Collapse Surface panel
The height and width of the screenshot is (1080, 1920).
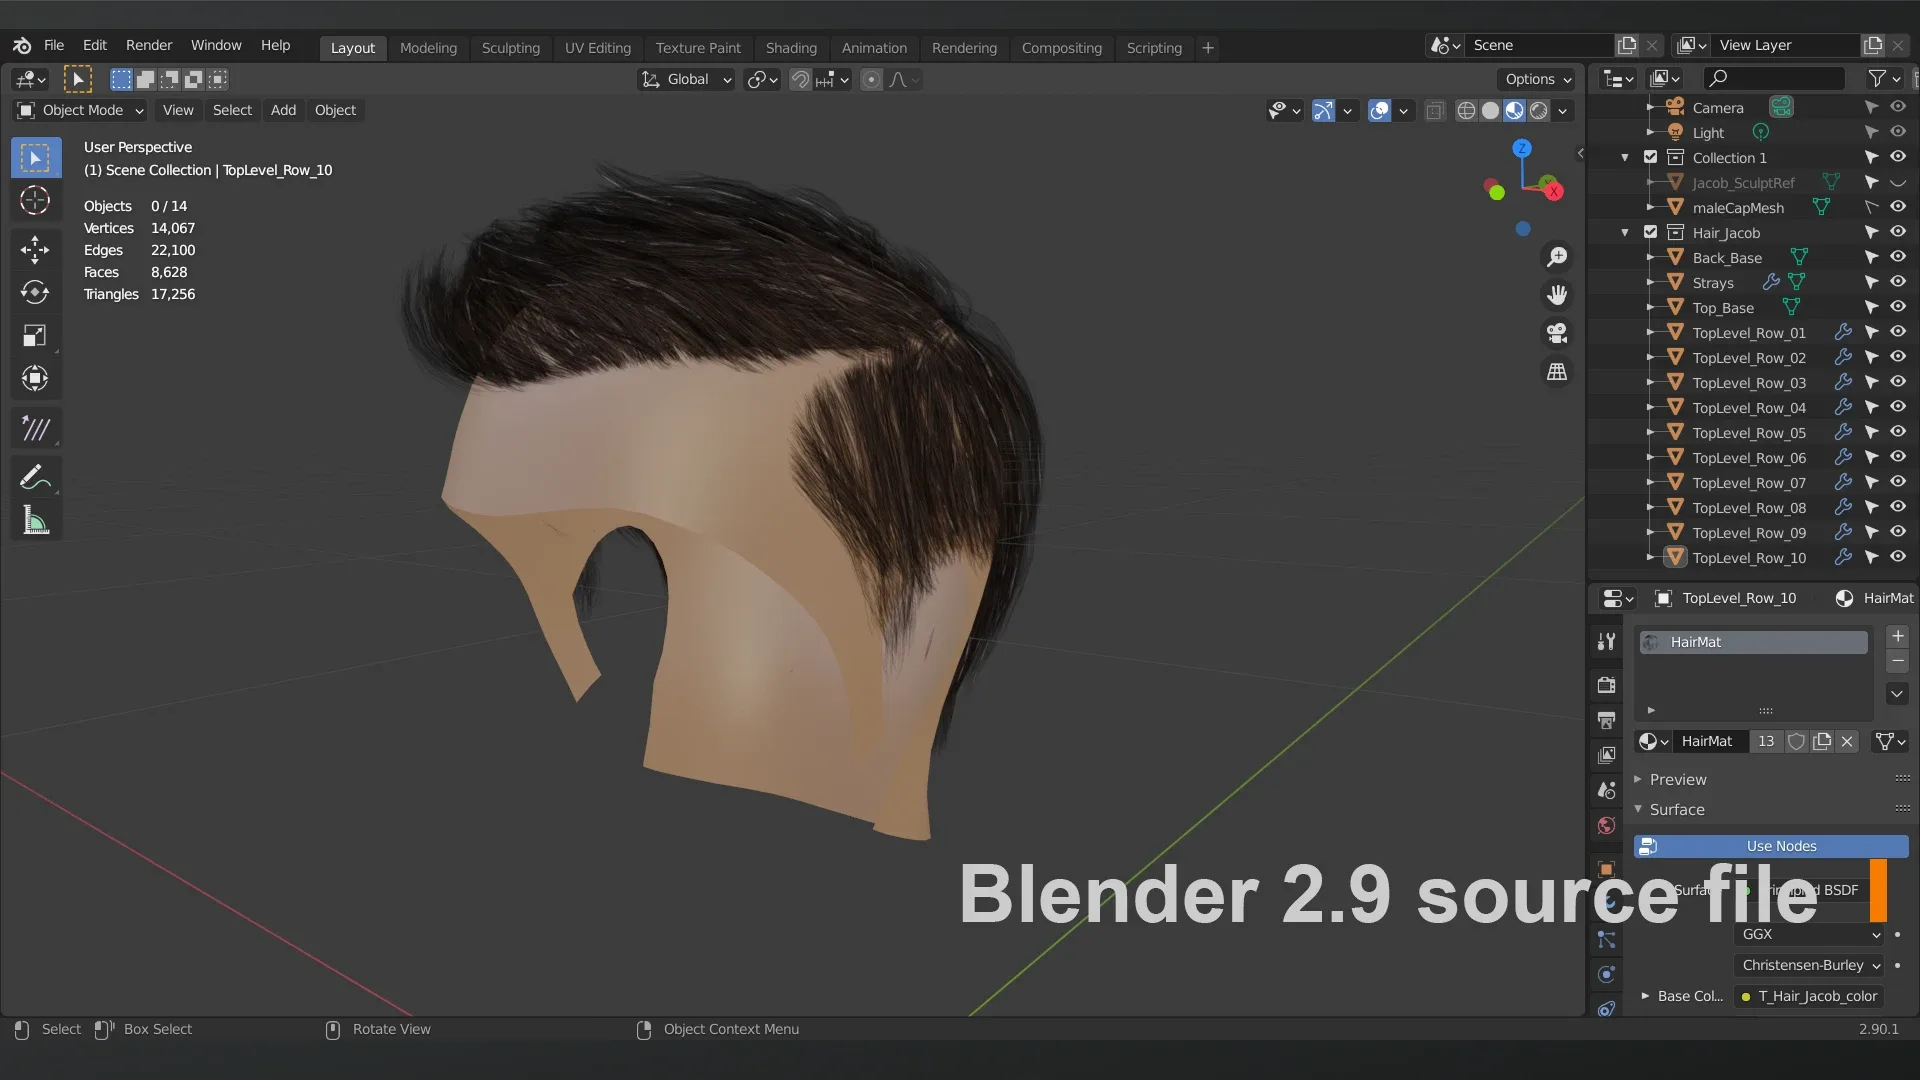(x=1676, y=809)
